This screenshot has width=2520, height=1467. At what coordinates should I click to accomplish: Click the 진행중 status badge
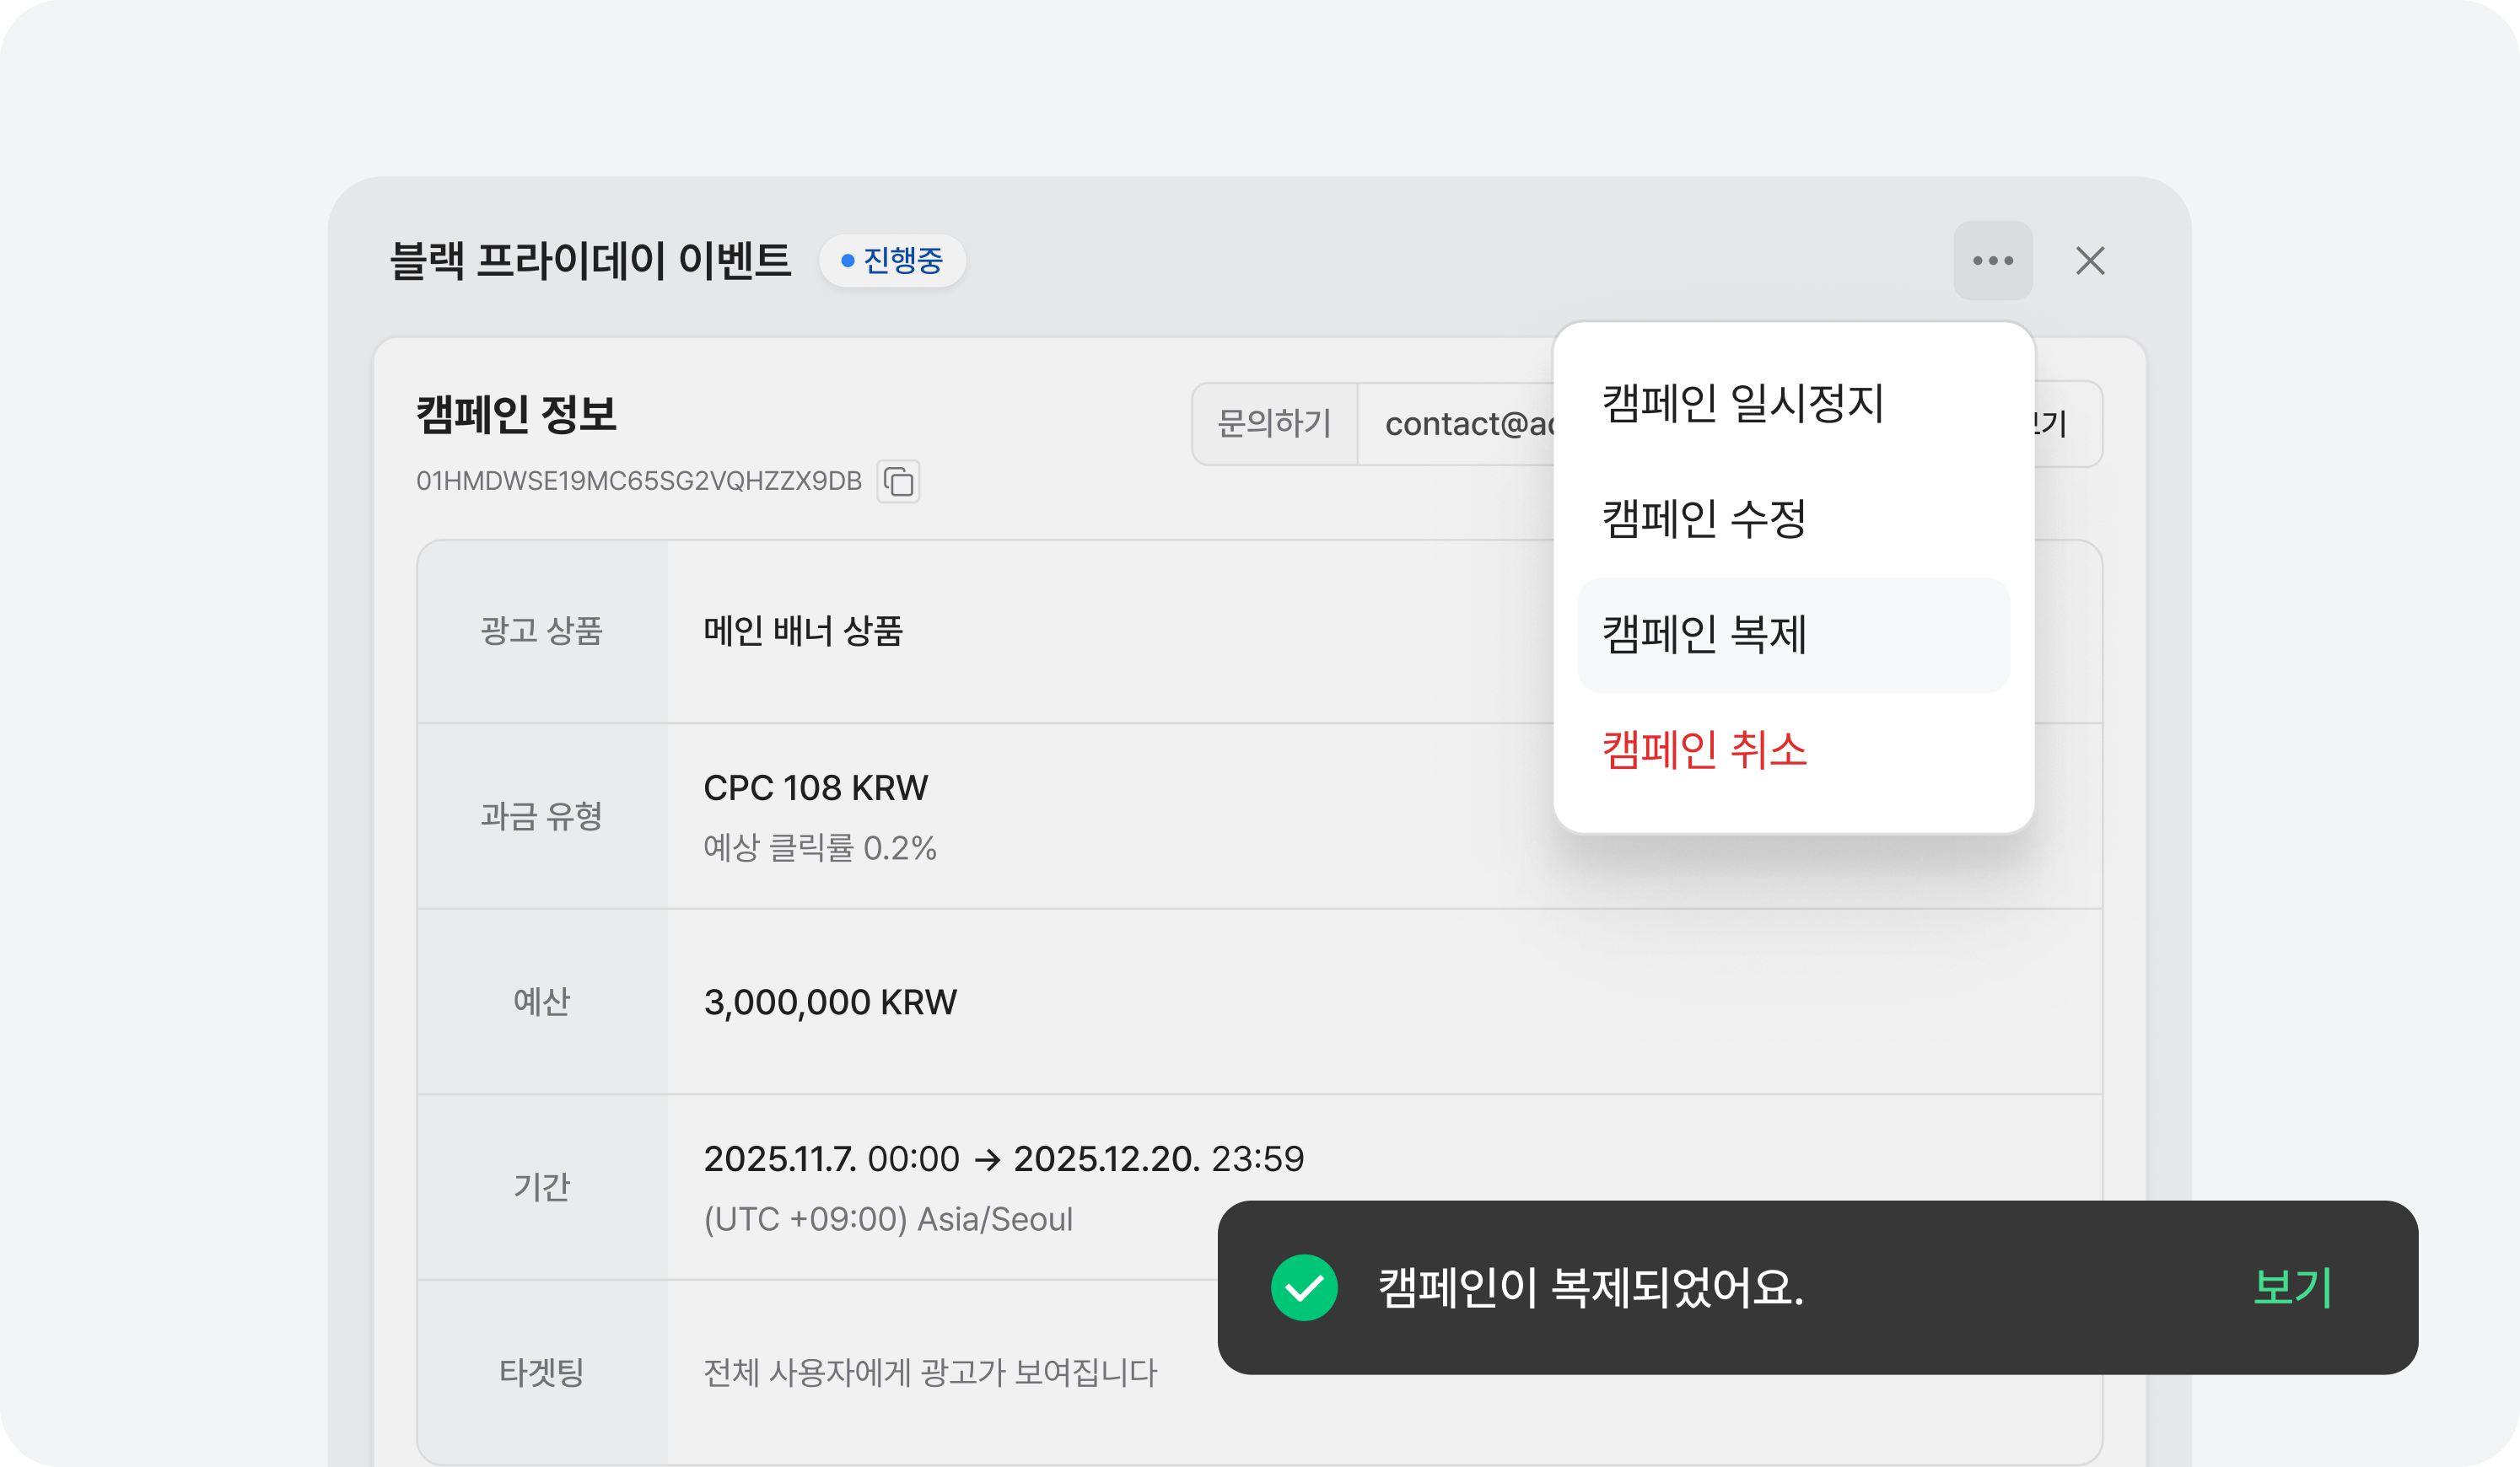892,261
